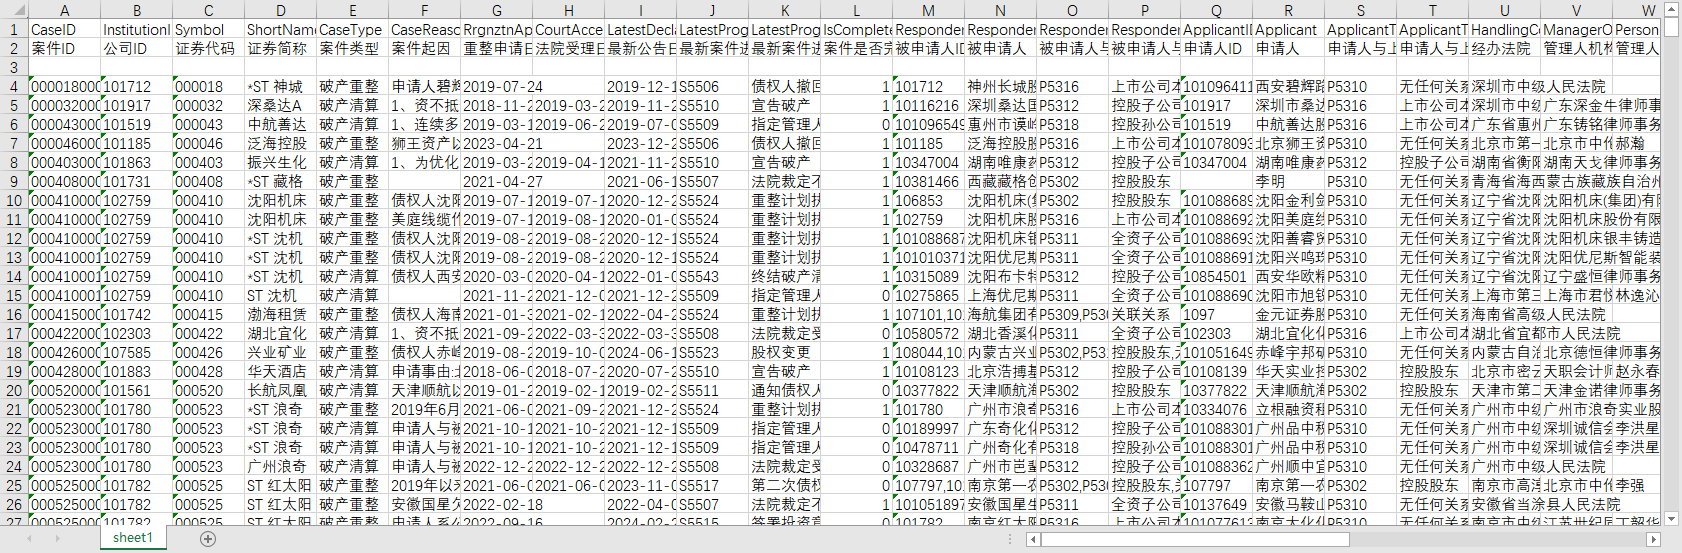Click the CaseType header cell
Viewport: 1682px width, 553px height.
tap(352, 29)
